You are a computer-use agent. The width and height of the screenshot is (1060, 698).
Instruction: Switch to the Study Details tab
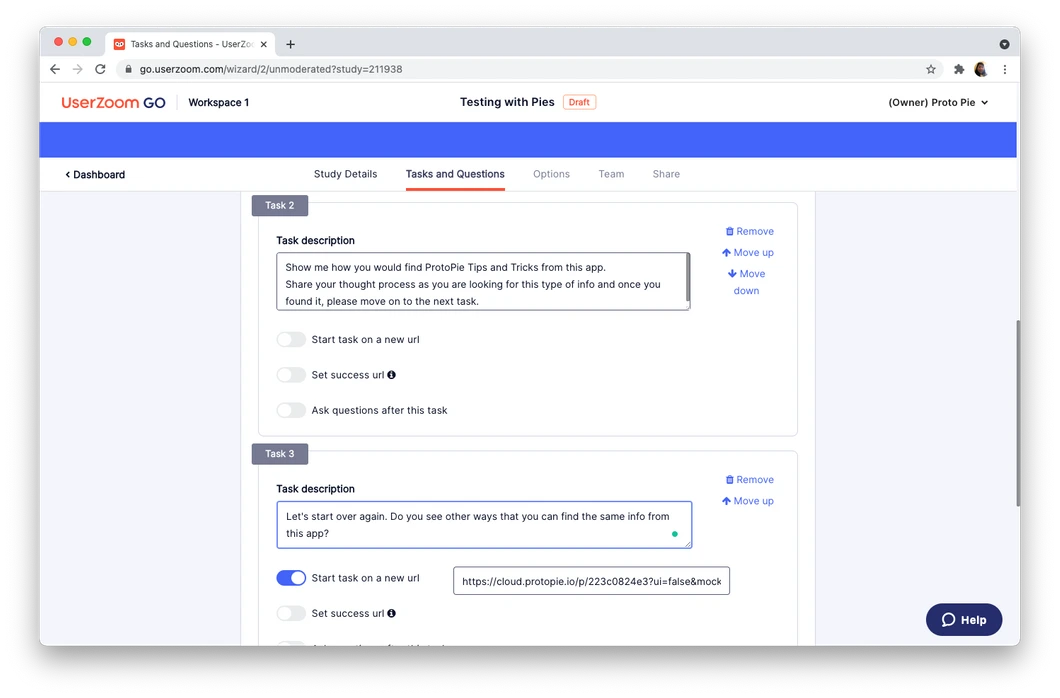point(345,174)
